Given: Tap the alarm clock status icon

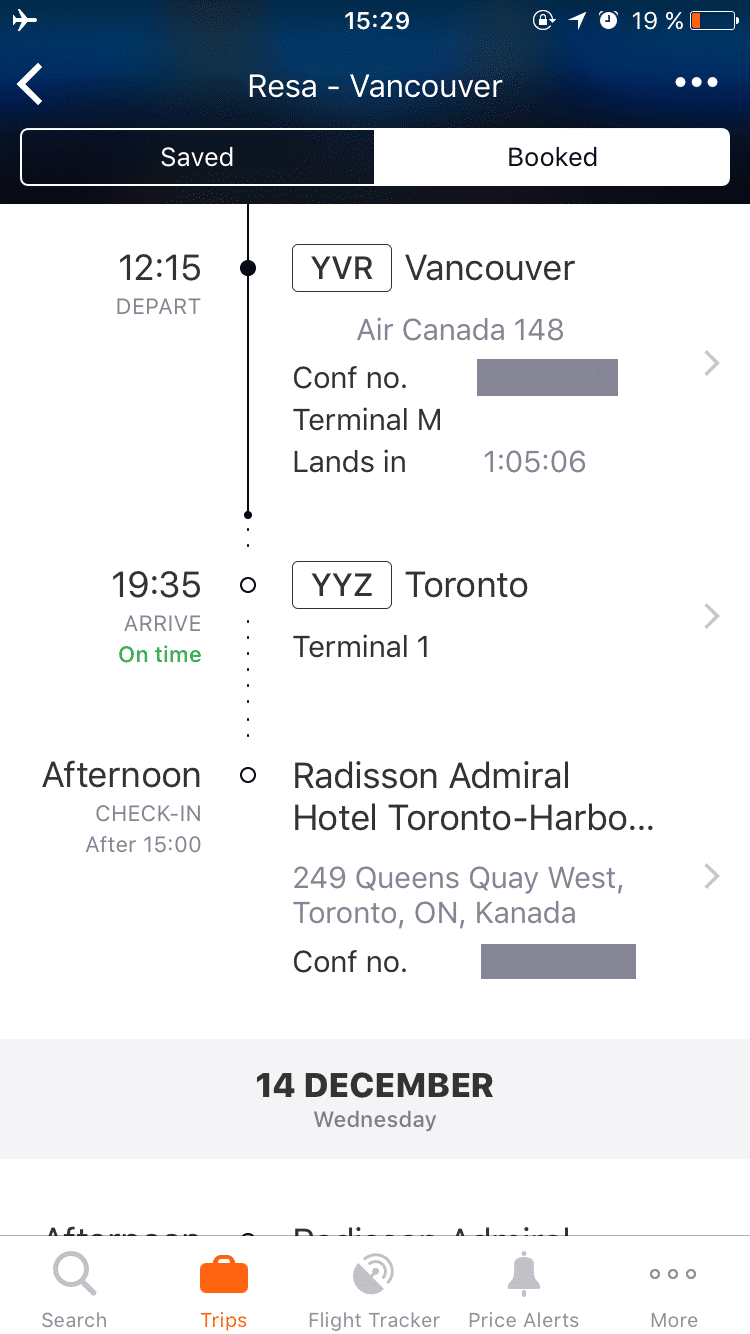Looking at the screenshot, I should click(608, 21).
